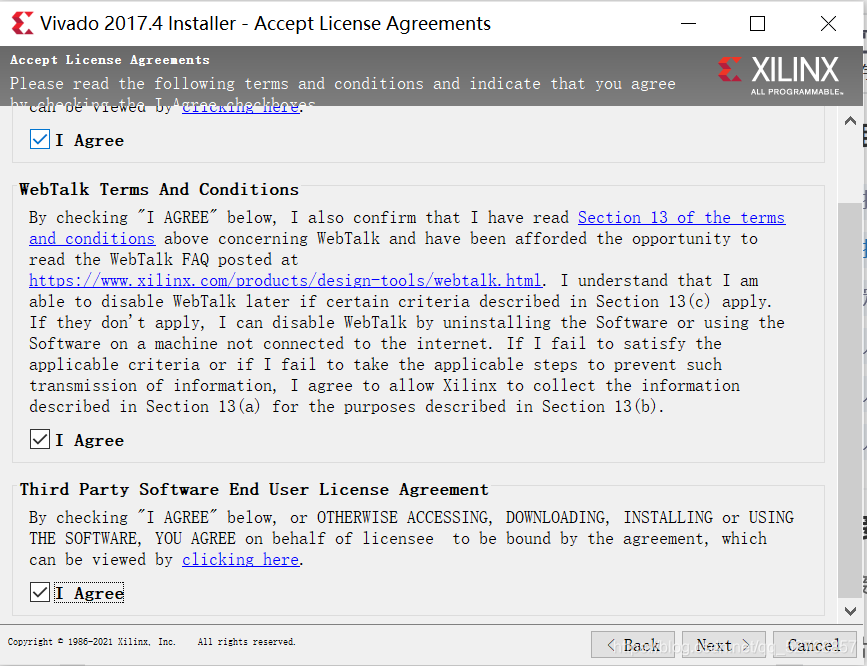Click the I Agree label under Third Party
This screenshot has width=867, height=666.
(x=89, y=593)
